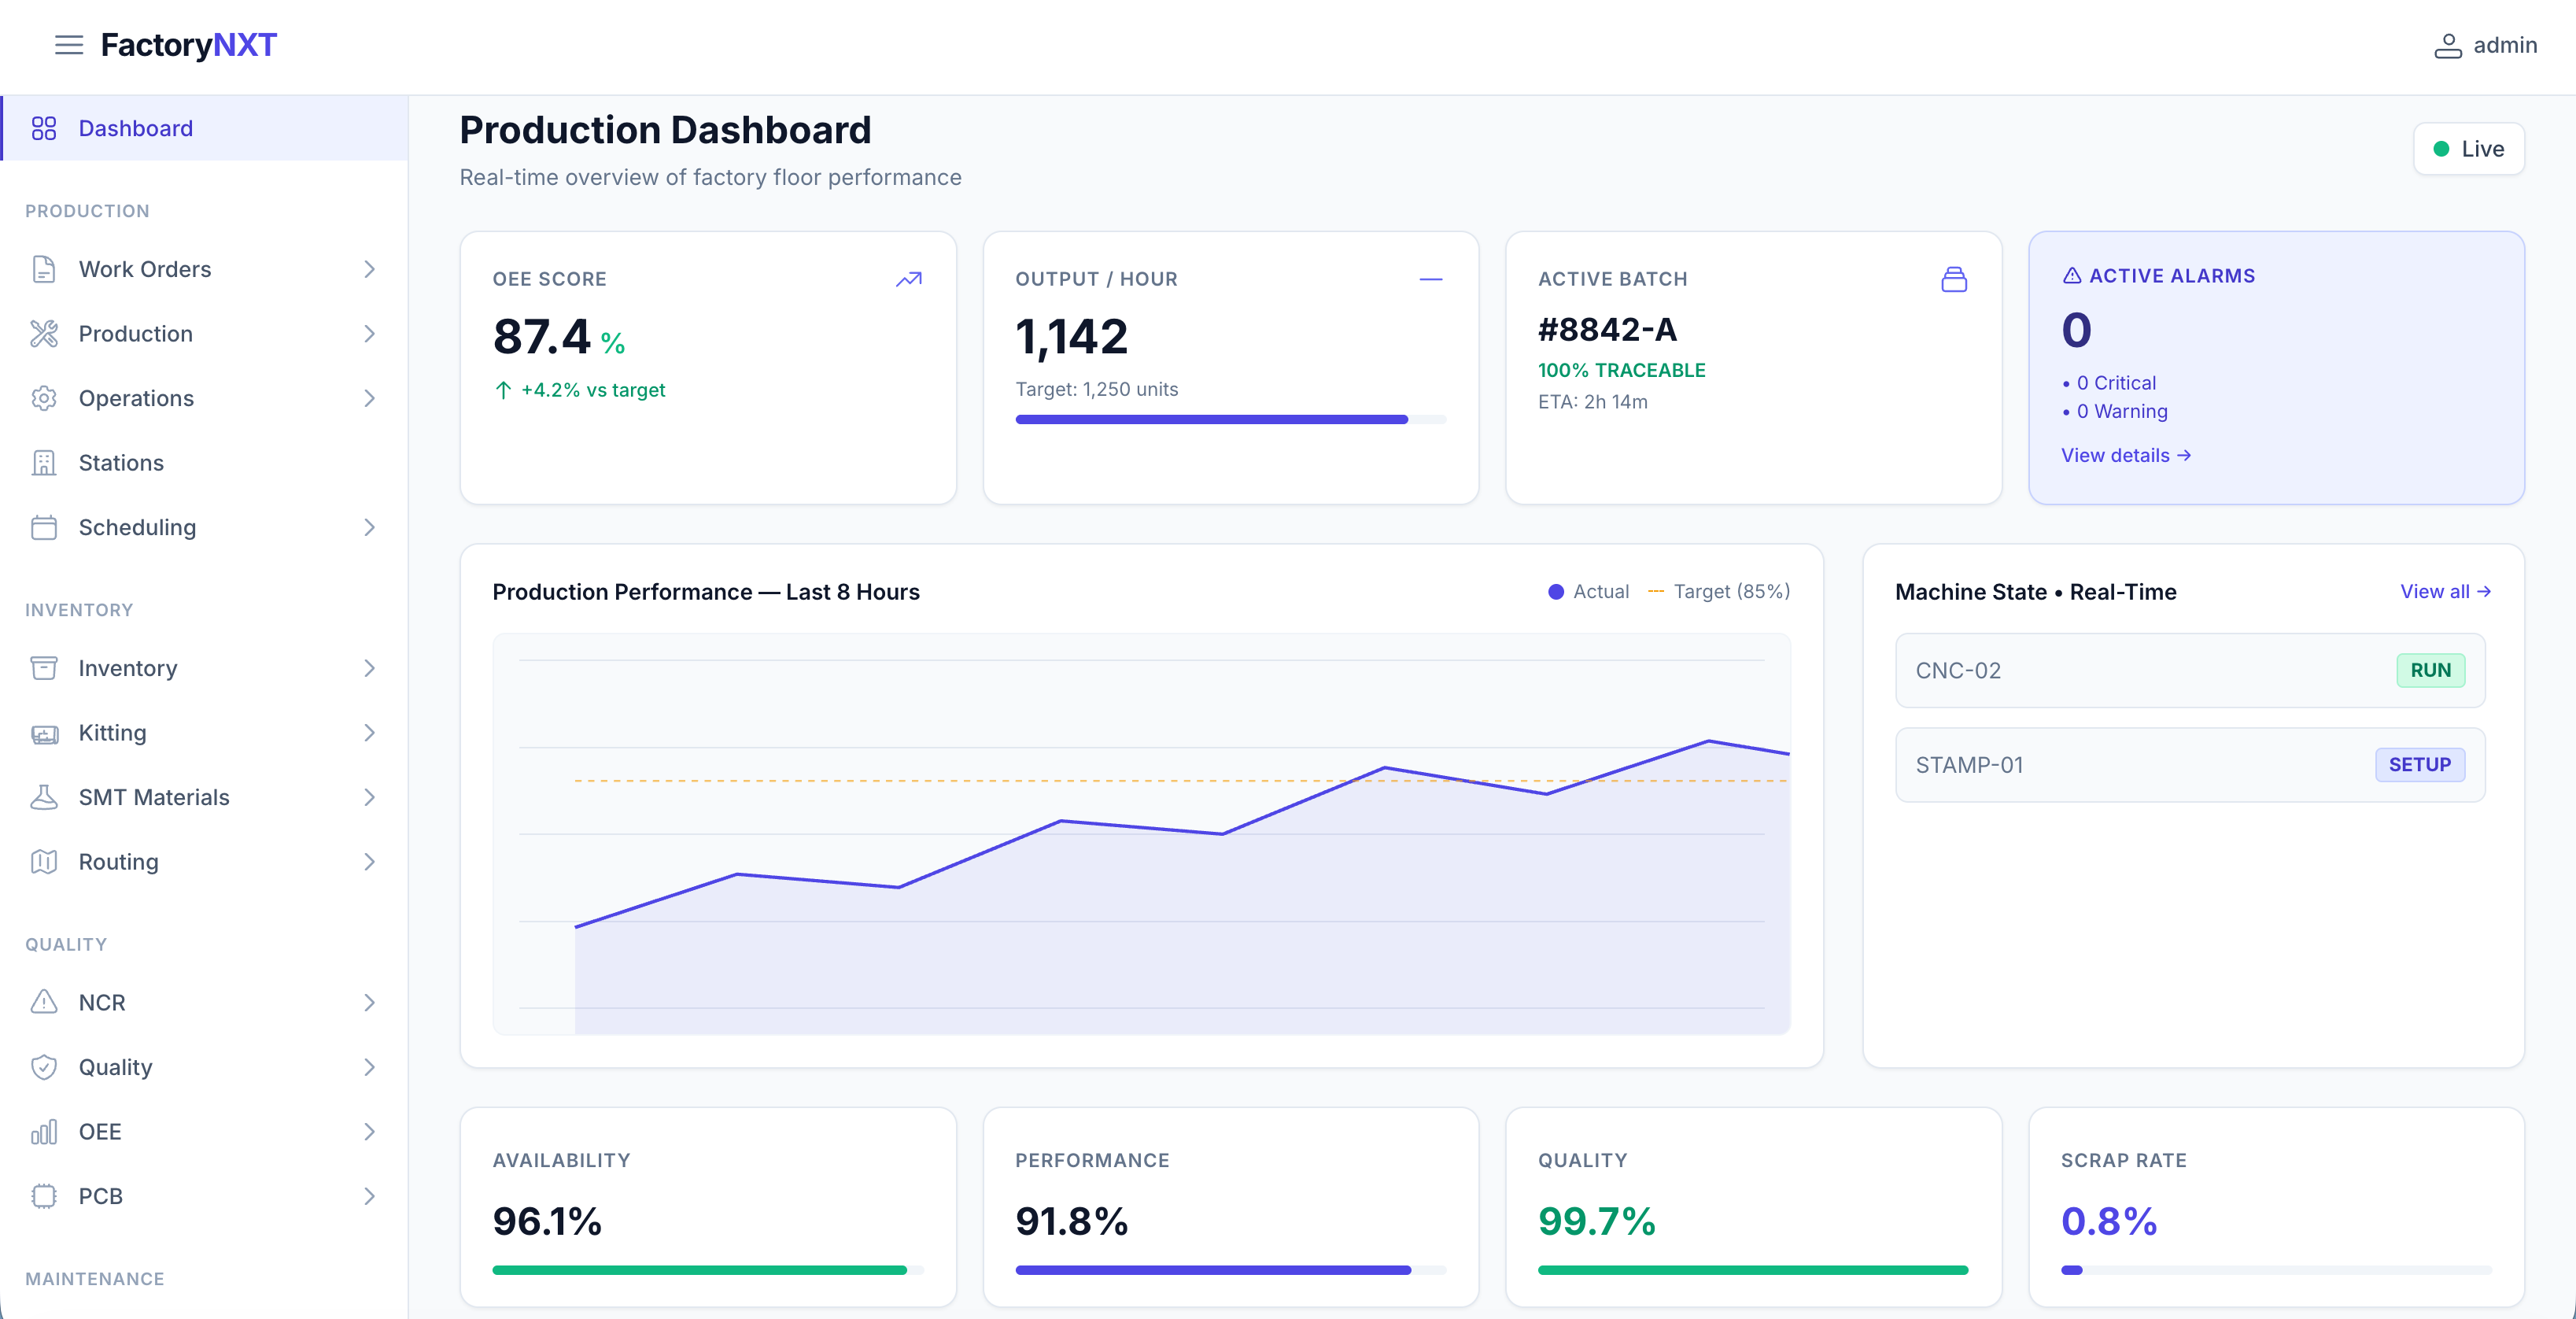
Task: Click View details link in alarms
Action: pos(2126,455)
